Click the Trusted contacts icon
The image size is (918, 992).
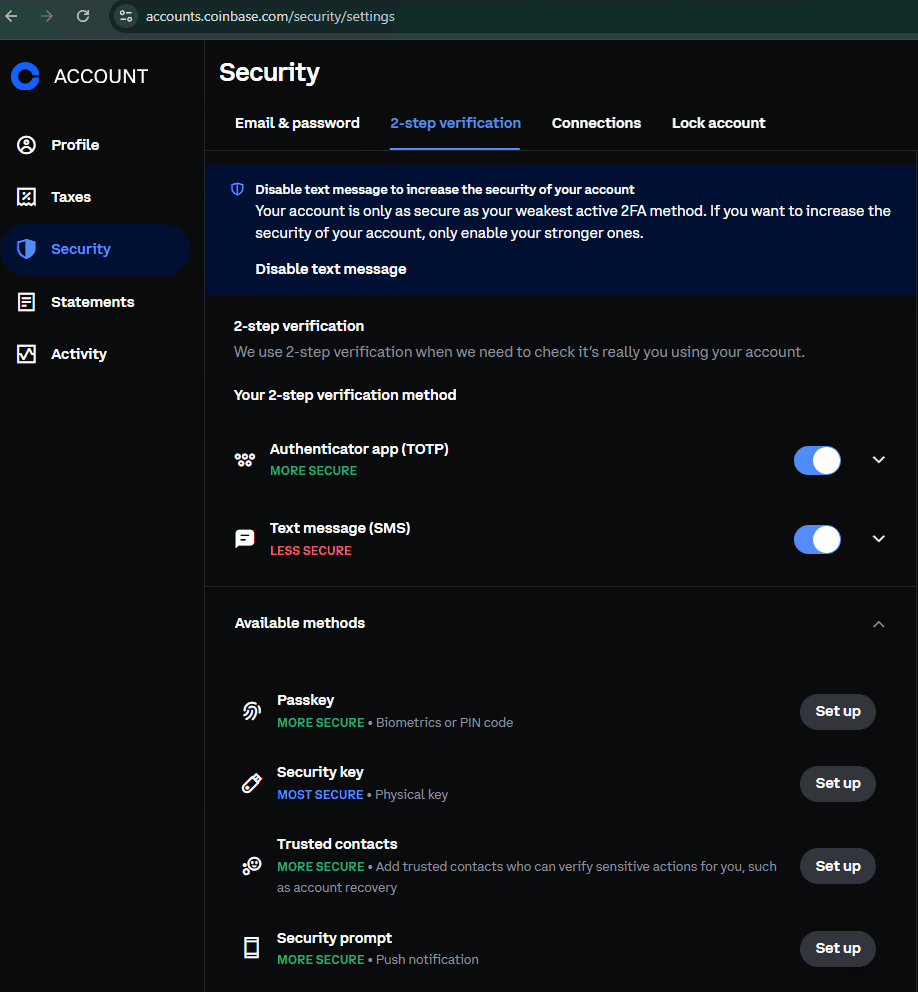(251, 865)
